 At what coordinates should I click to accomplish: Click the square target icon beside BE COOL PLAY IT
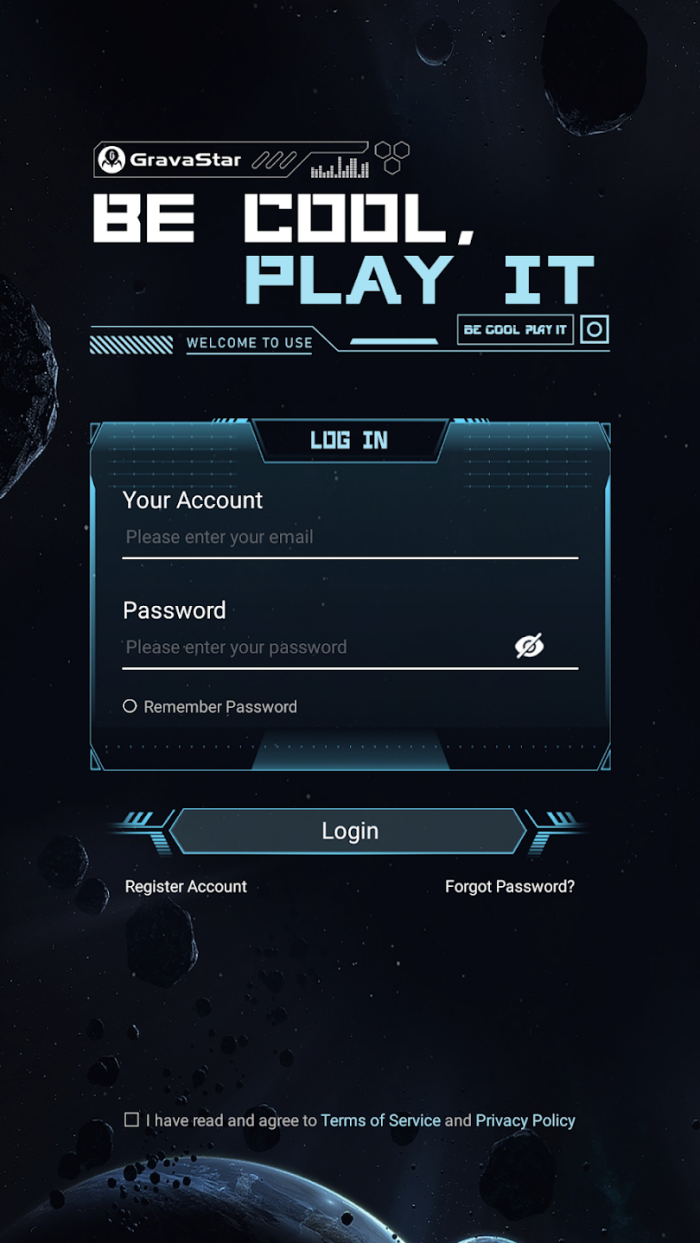pyautogui.click(x=594, y=329)
